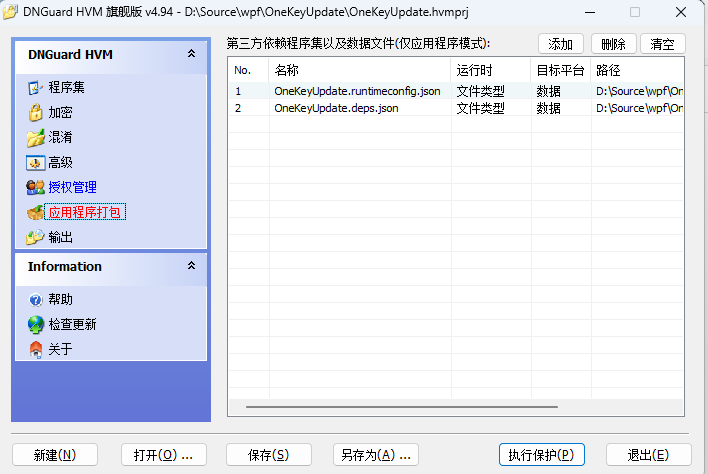Click the 高级 advanced settings icon
This screenshot has height=474, width=708.
[x=35, y=163]
